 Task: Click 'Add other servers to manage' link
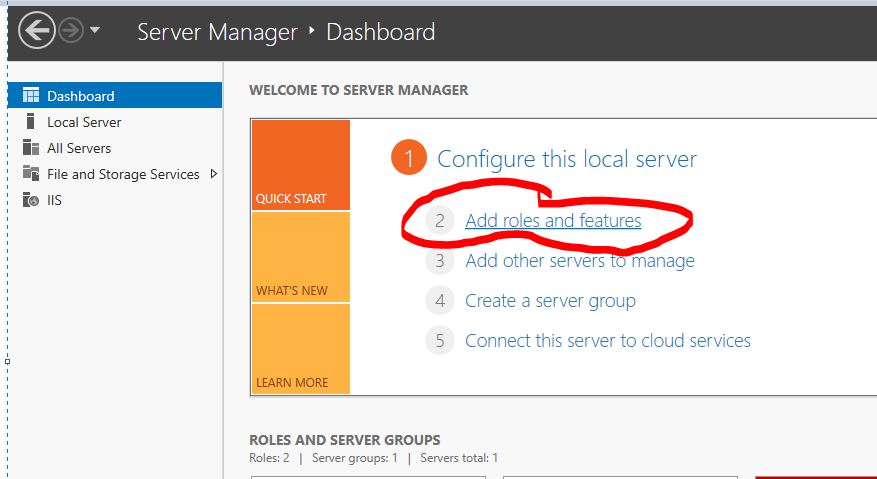tap(579, 261)
